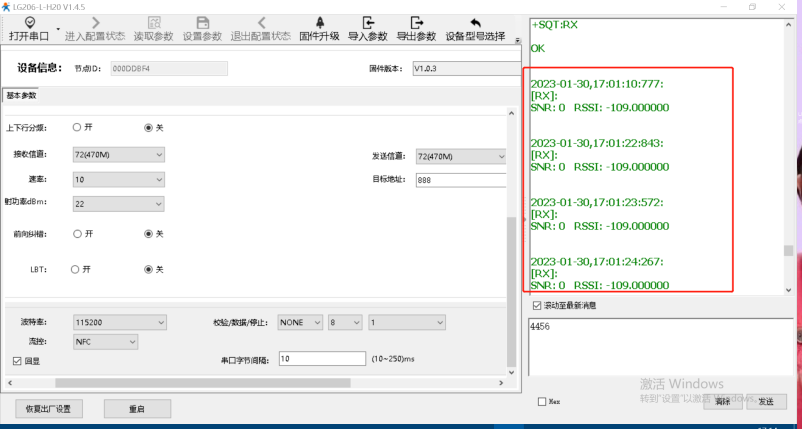
Task: Click the 进入配置状态 toolbar icon
Action: tap(95, 22)
